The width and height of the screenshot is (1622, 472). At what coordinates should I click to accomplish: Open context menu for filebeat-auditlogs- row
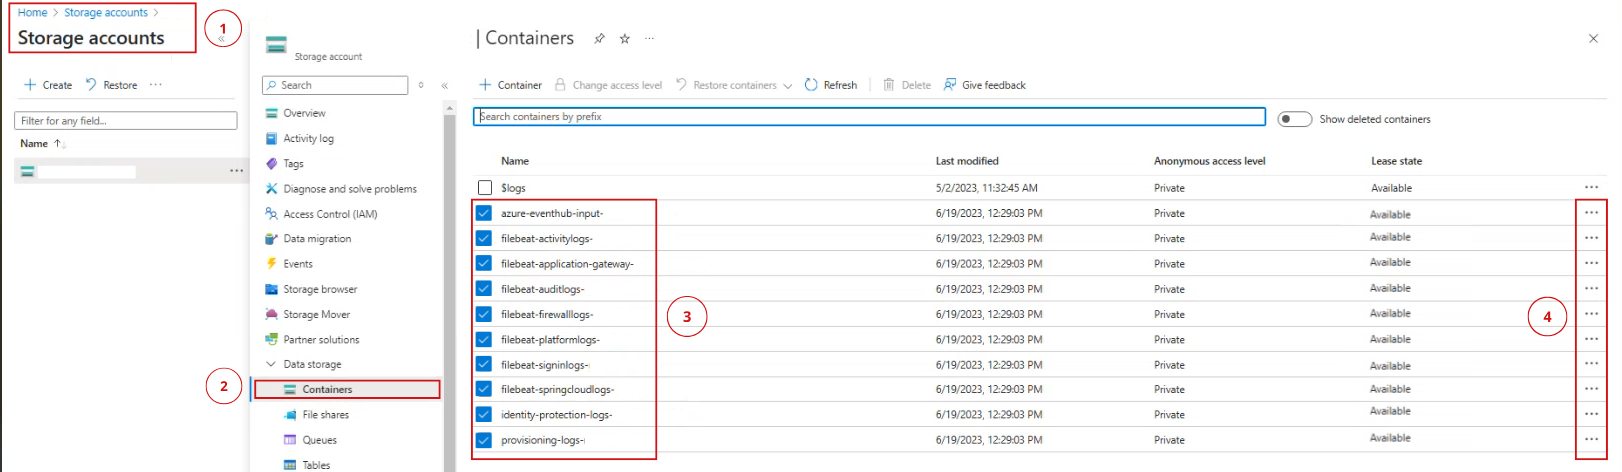coord(1591,288)
